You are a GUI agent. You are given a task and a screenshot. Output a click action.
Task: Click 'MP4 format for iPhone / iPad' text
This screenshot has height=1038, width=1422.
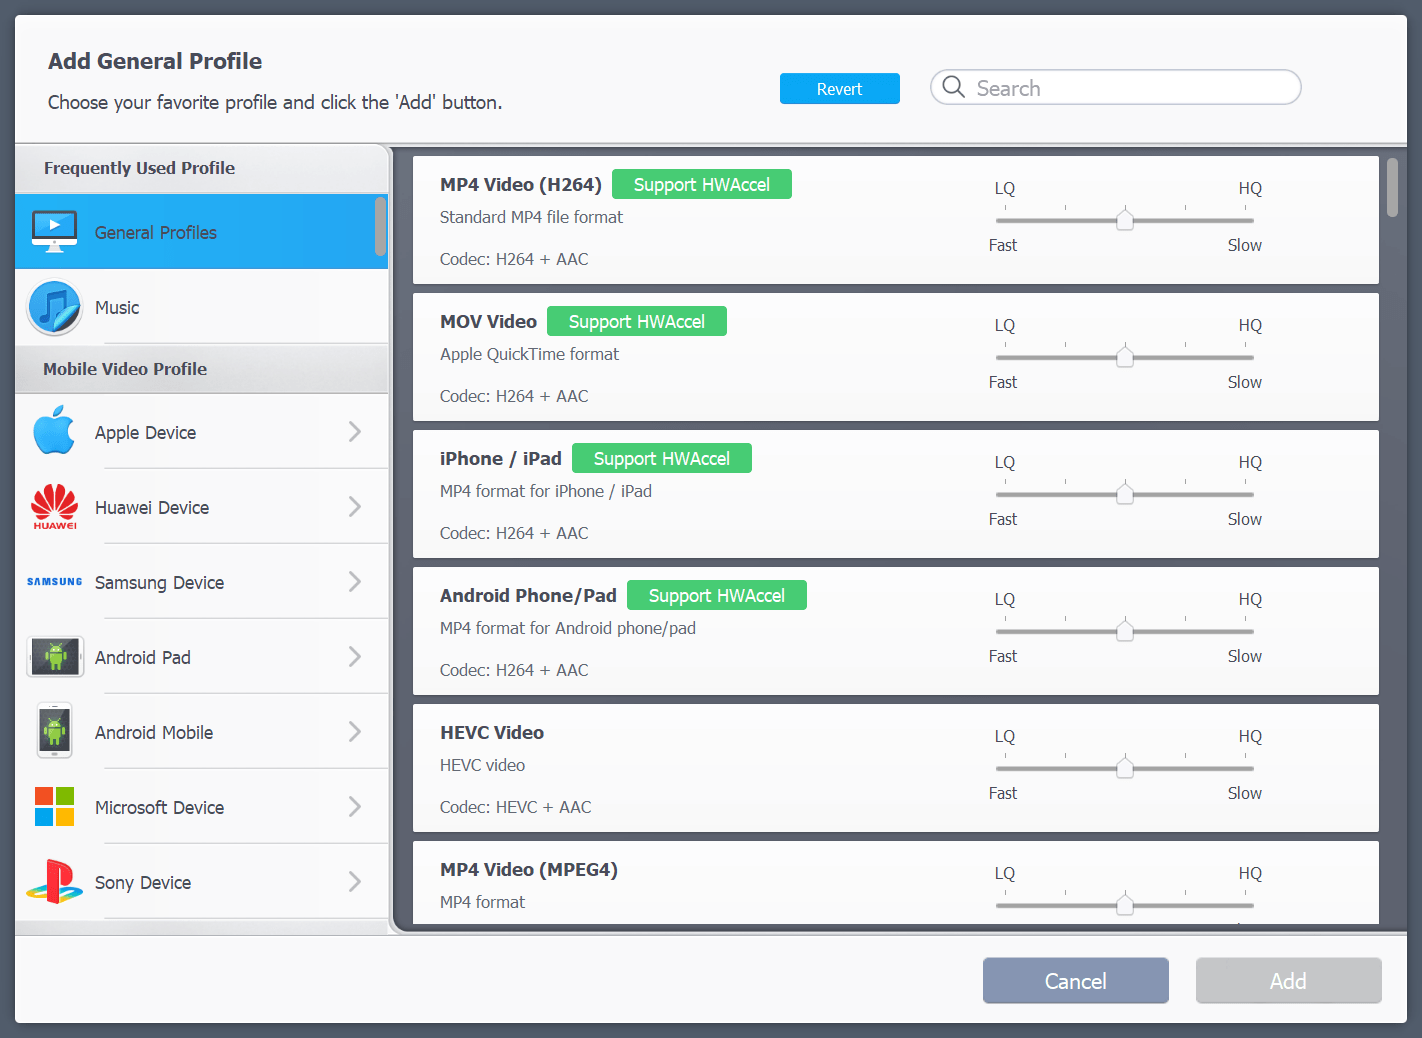pyautogui.click(x=546, y=491)
